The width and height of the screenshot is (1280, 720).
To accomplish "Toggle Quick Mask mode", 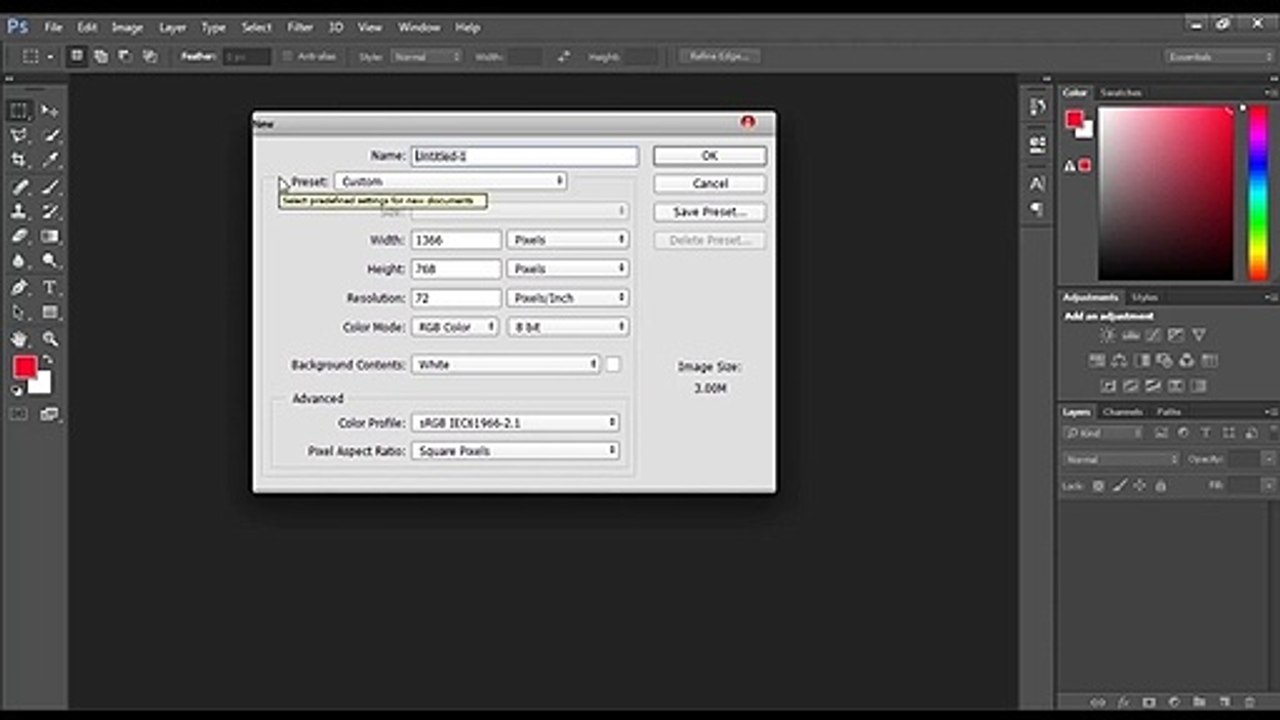I will click(x=19, y=414).
